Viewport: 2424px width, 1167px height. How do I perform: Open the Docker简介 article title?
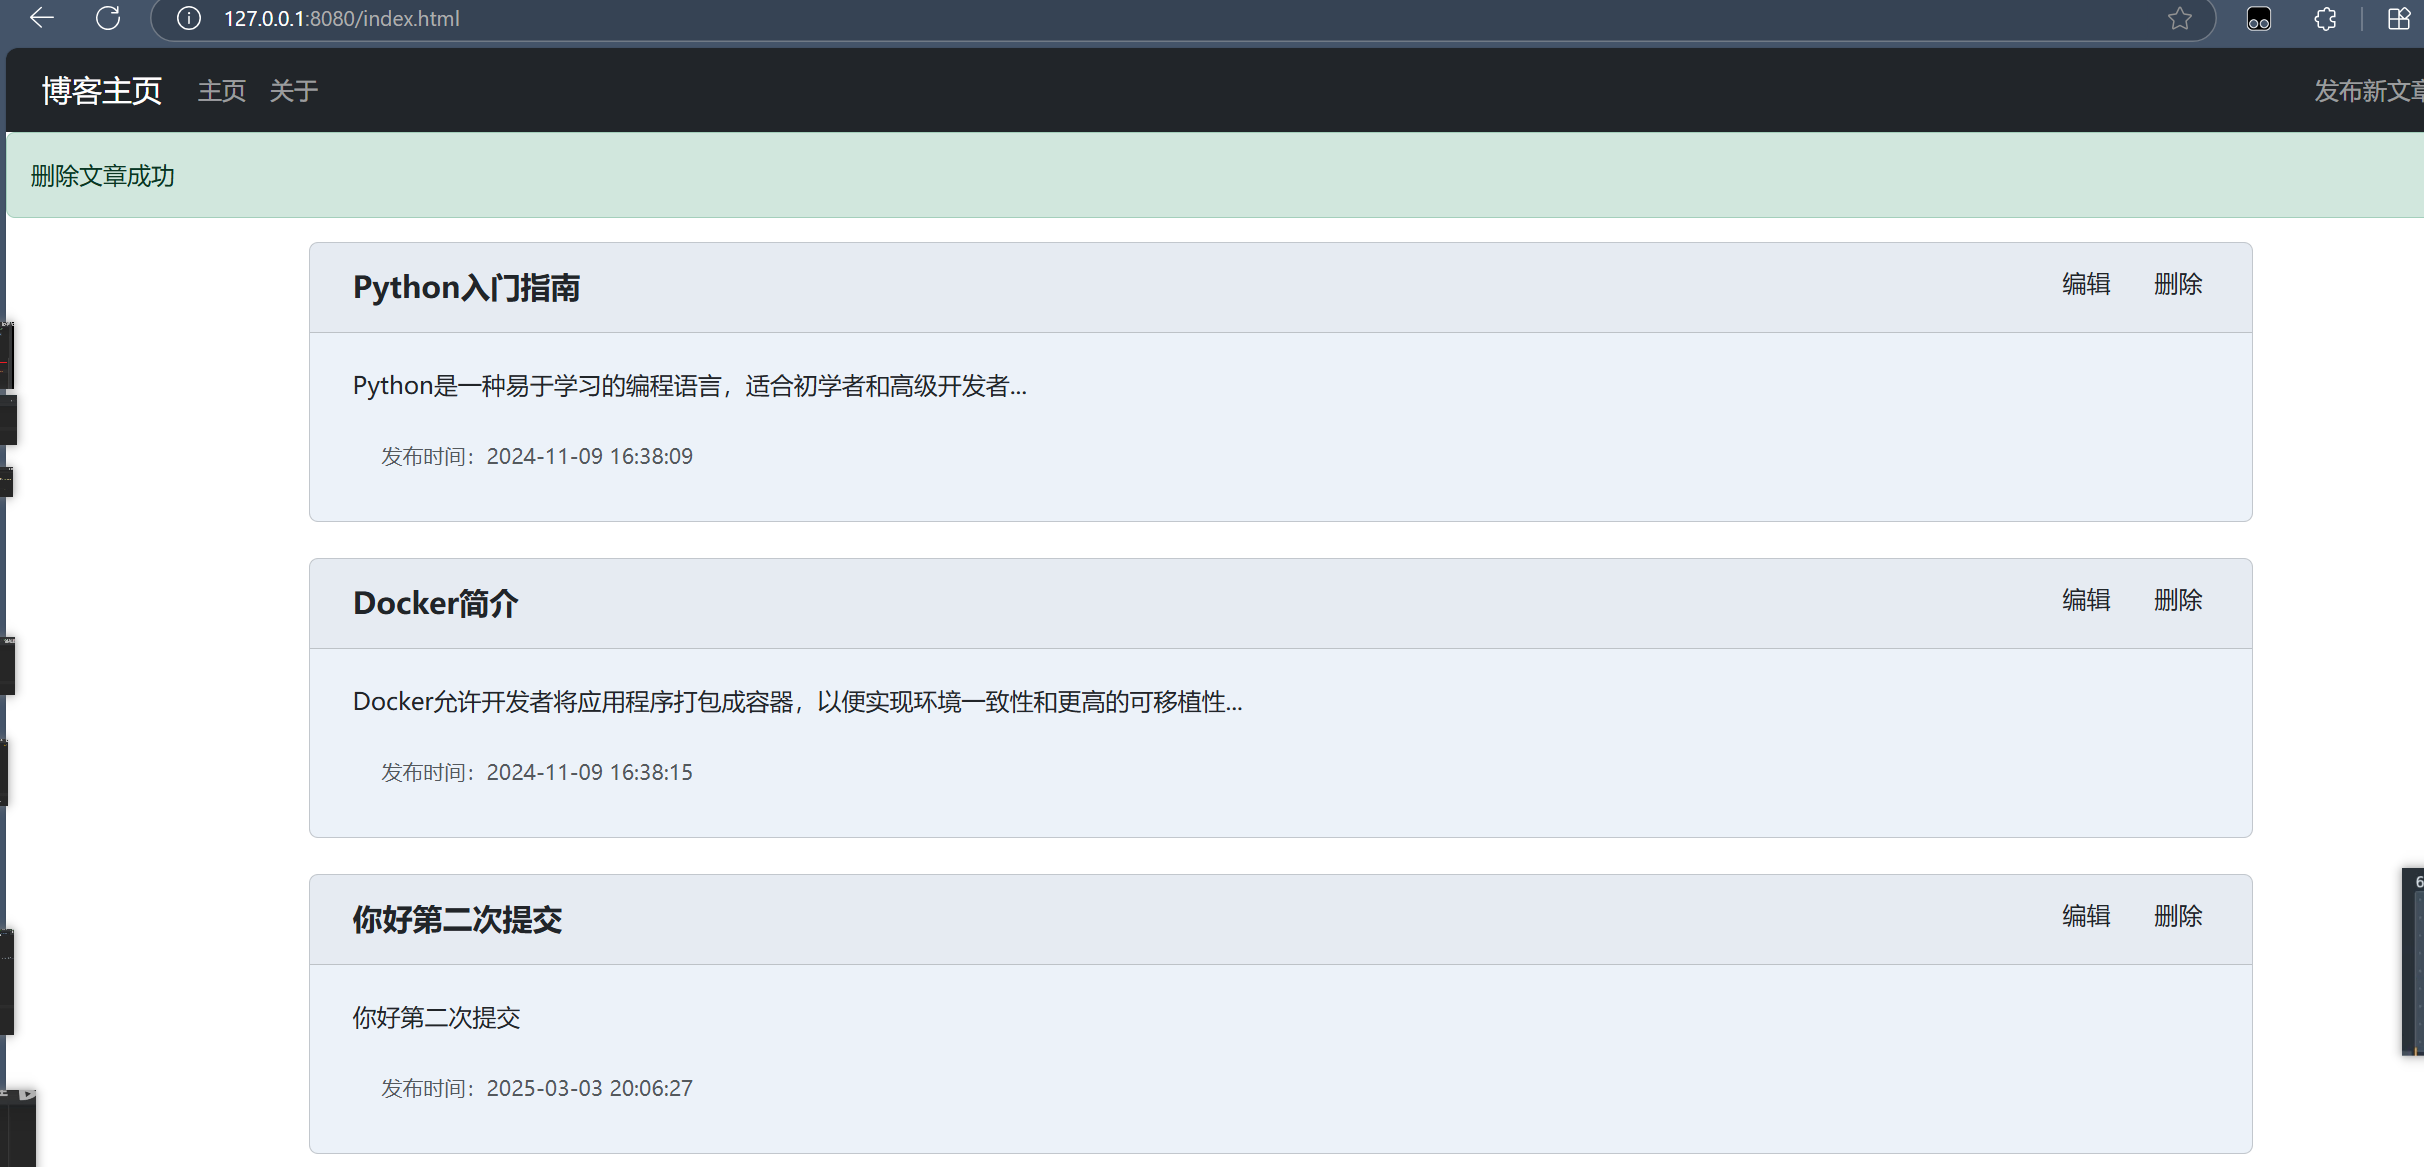click(x=435, y=604)
